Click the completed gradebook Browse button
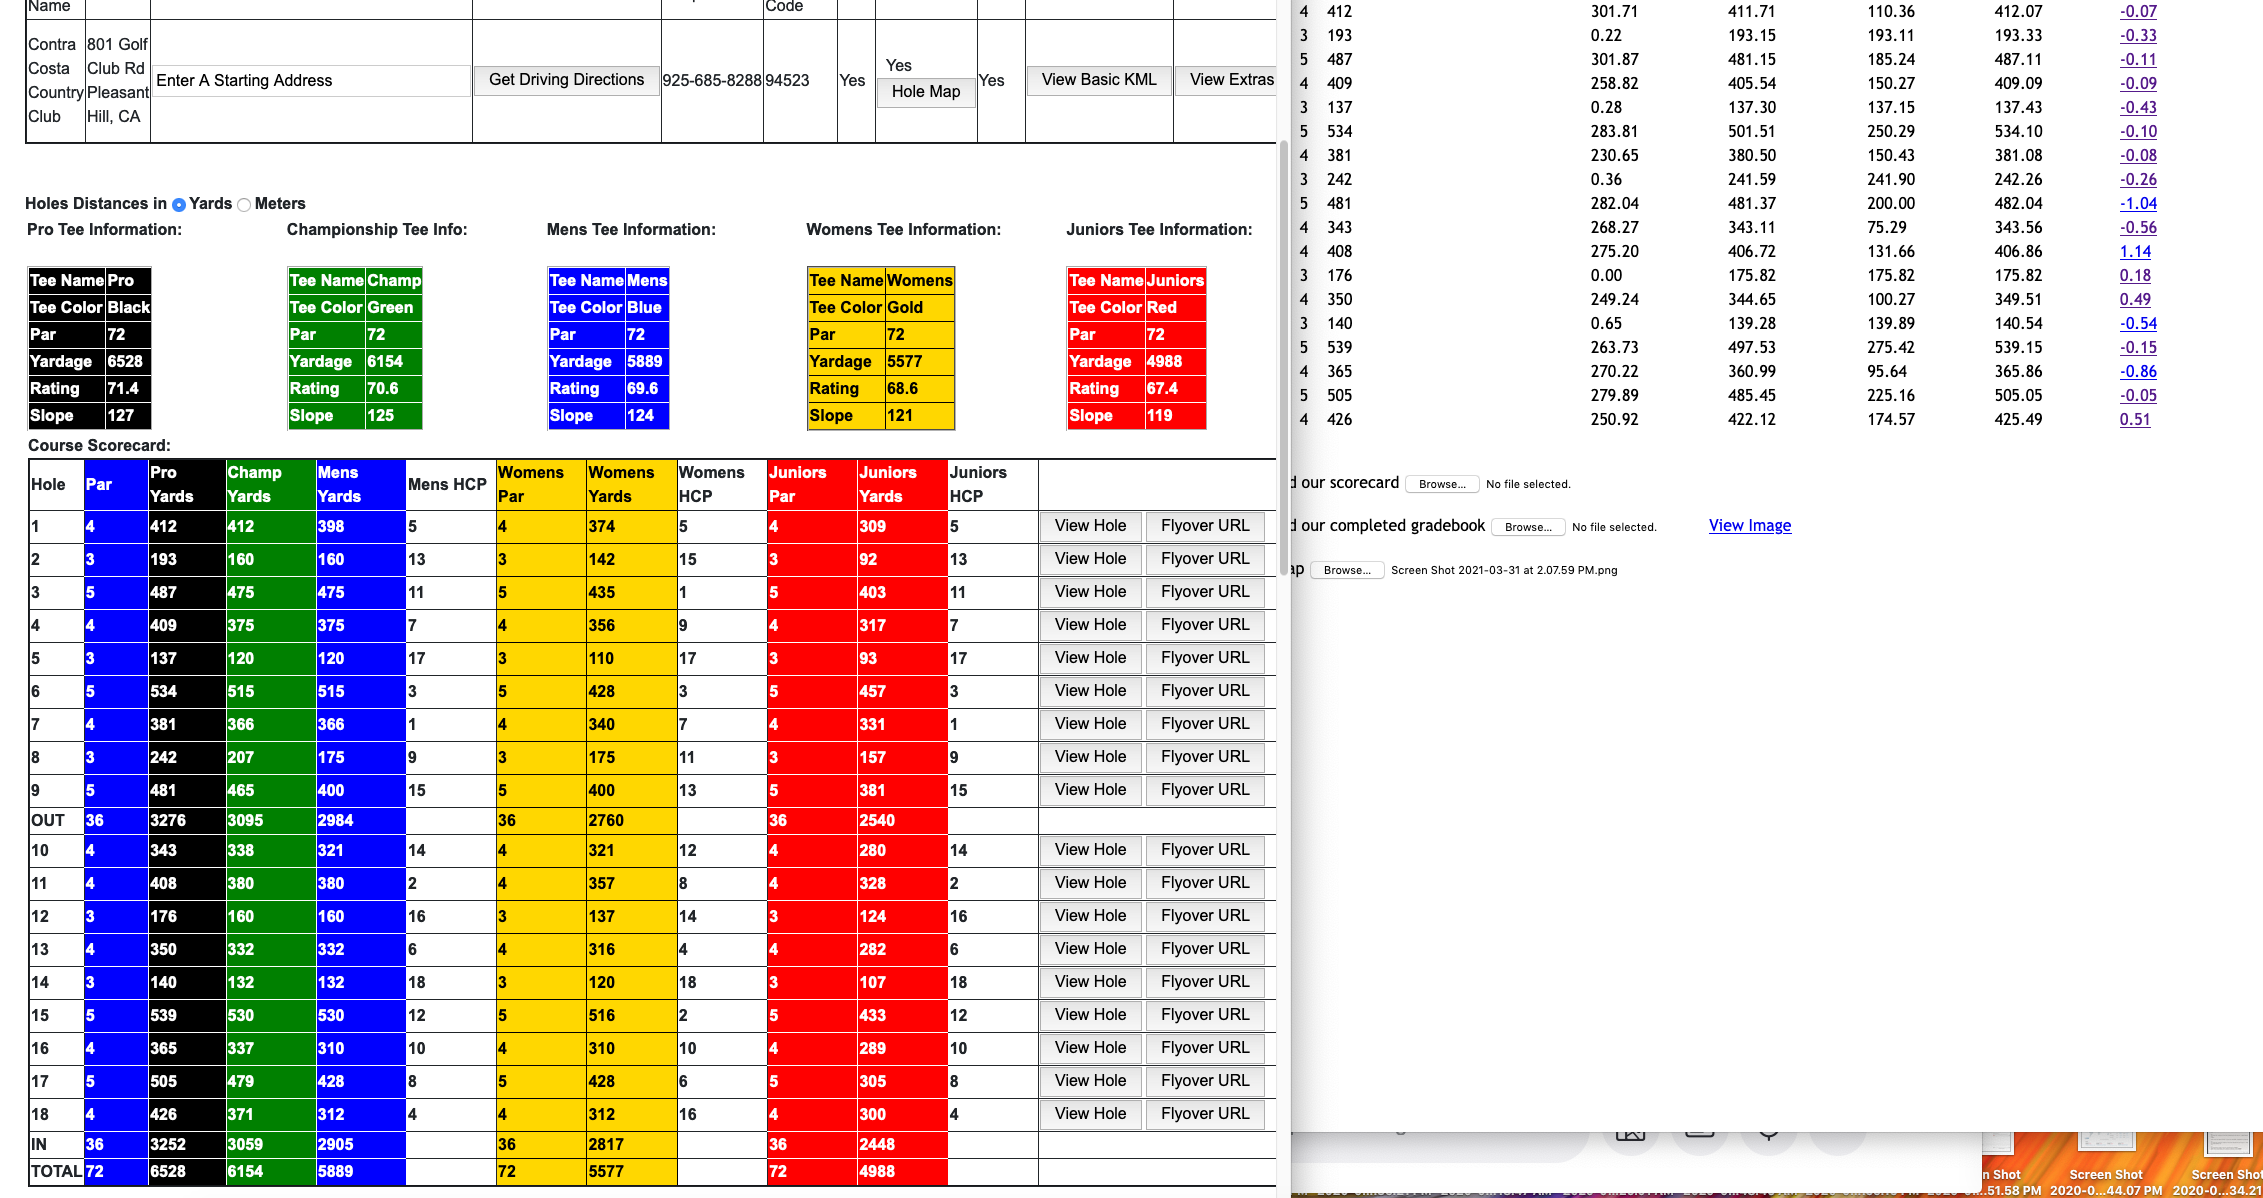Screen dimensions: 2263x1198 tap(1528, 527)
